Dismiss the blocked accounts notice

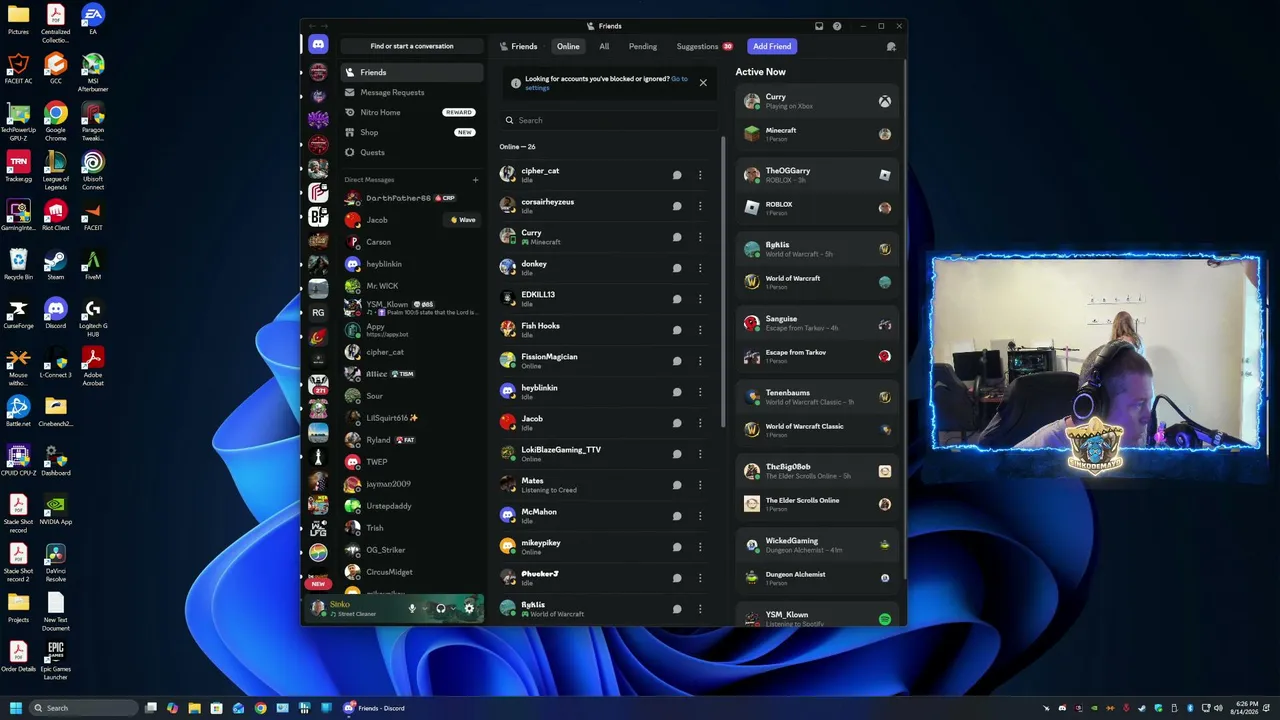coord(703,83)
